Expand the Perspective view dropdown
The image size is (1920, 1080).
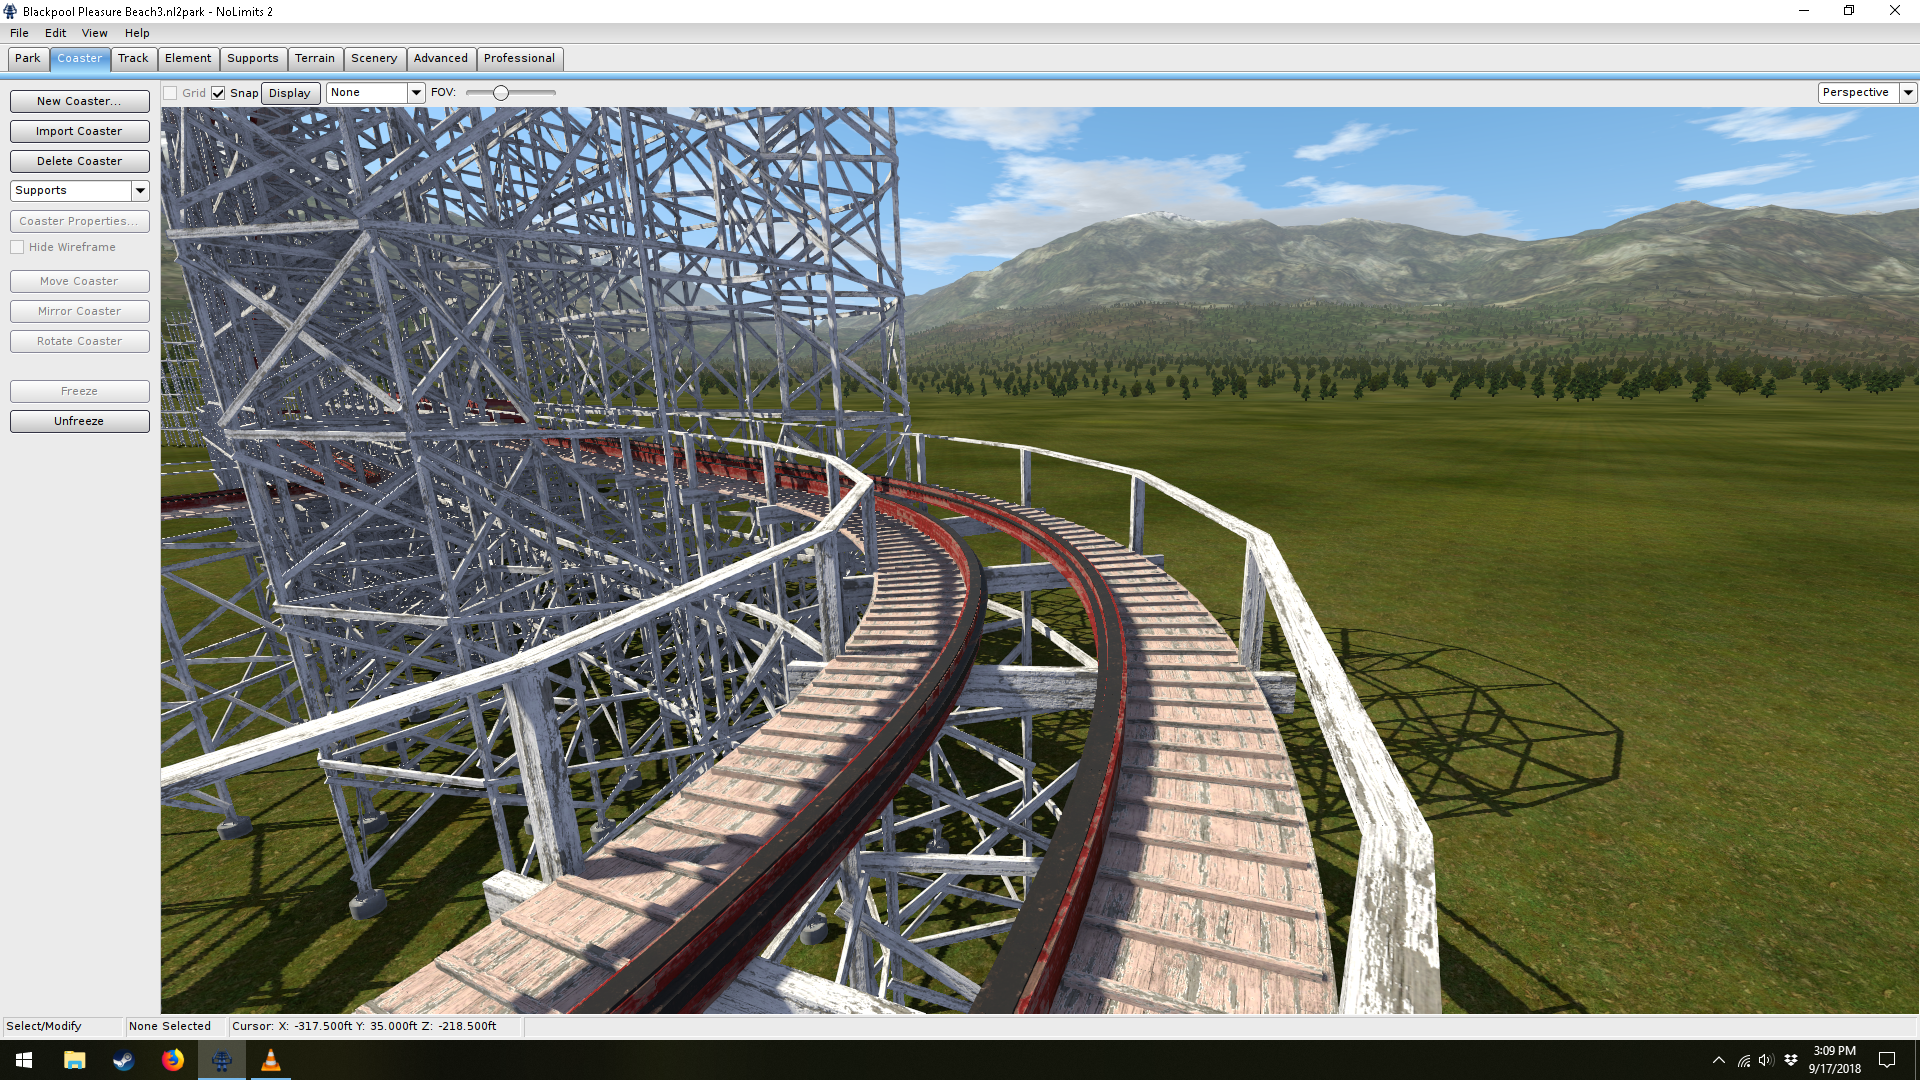click(1908, 92)
